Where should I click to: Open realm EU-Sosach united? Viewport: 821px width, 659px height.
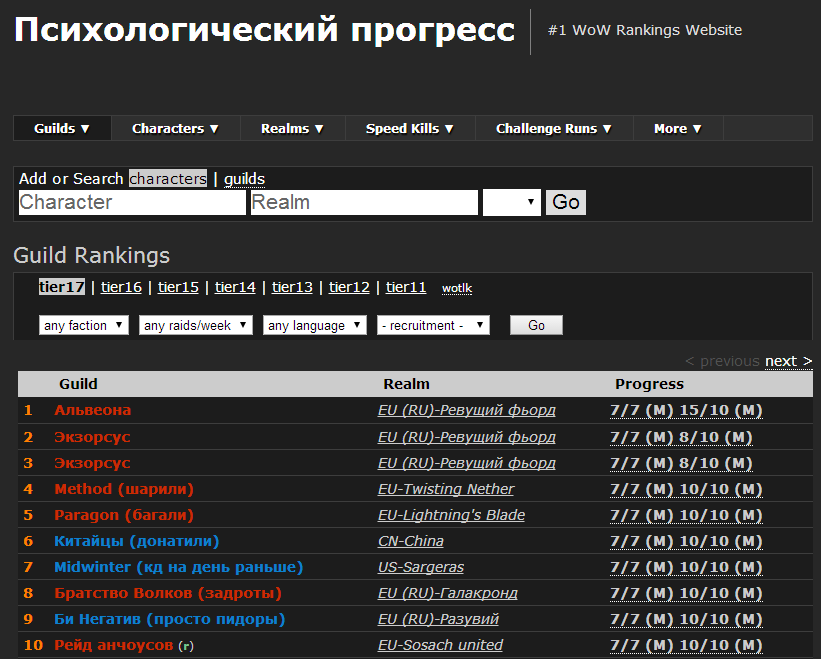pyautogui.click(x=440, y=645)
